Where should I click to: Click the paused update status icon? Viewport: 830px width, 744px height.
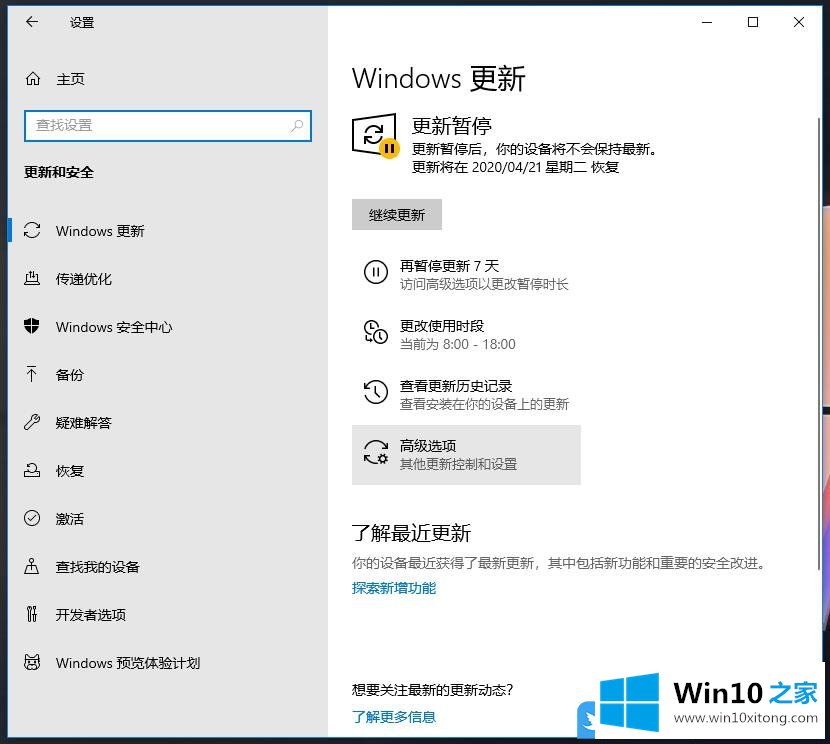pos(375,135)
